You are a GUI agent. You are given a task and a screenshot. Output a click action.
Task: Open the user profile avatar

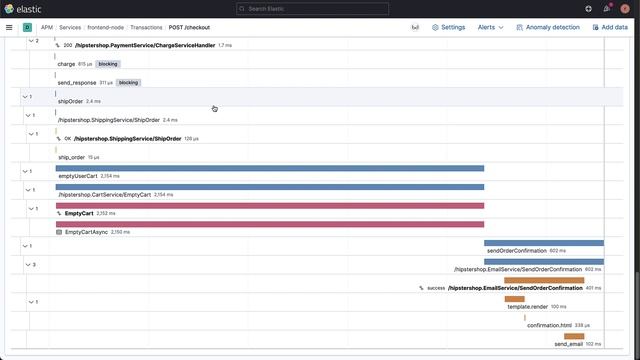625,9
